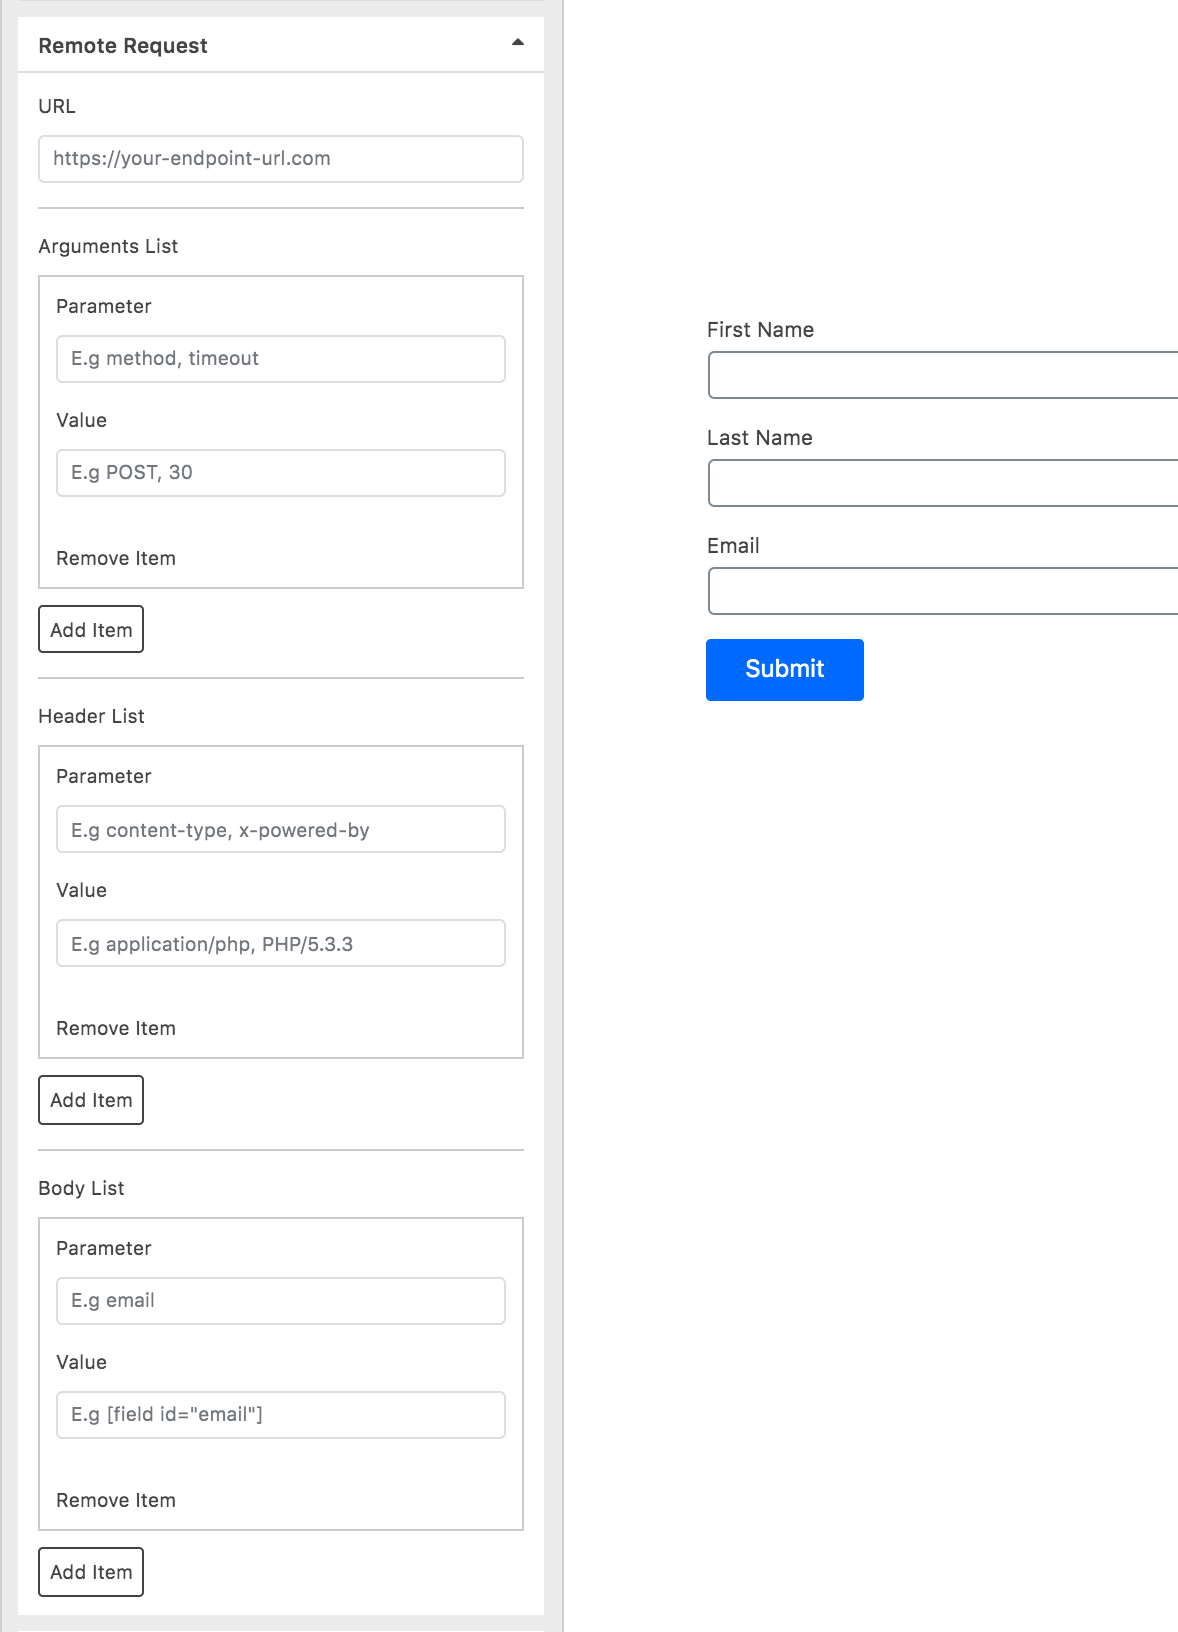Focus the URL endpoint input field
This screenshot has height=1632, width=1178.
[x=281, y=159]
